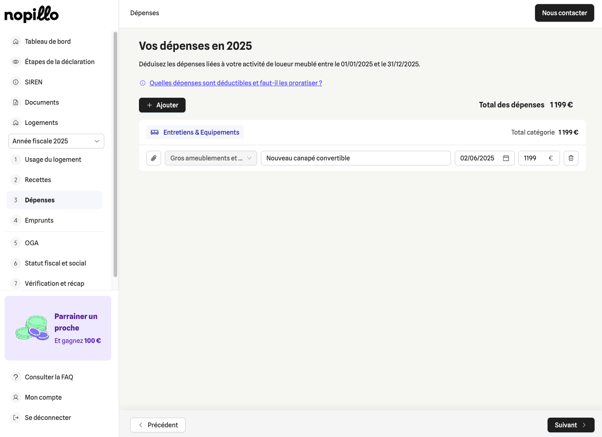Open Parrainer un proche referral banner
Screen dimensions: 602x437
[58, 328]
